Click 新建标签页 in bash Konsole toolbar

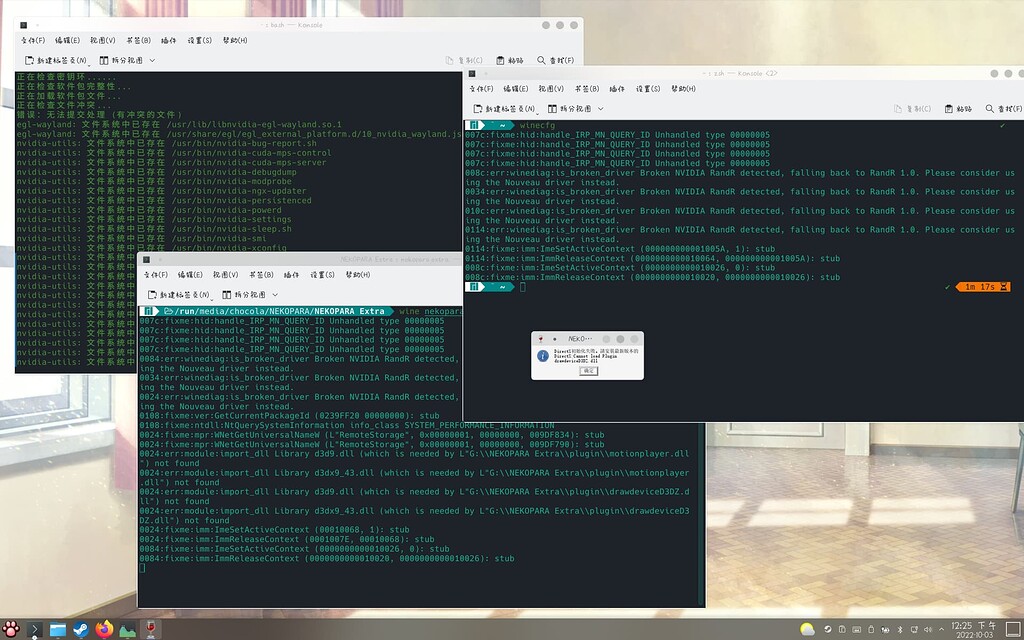(x=56, y=60)
